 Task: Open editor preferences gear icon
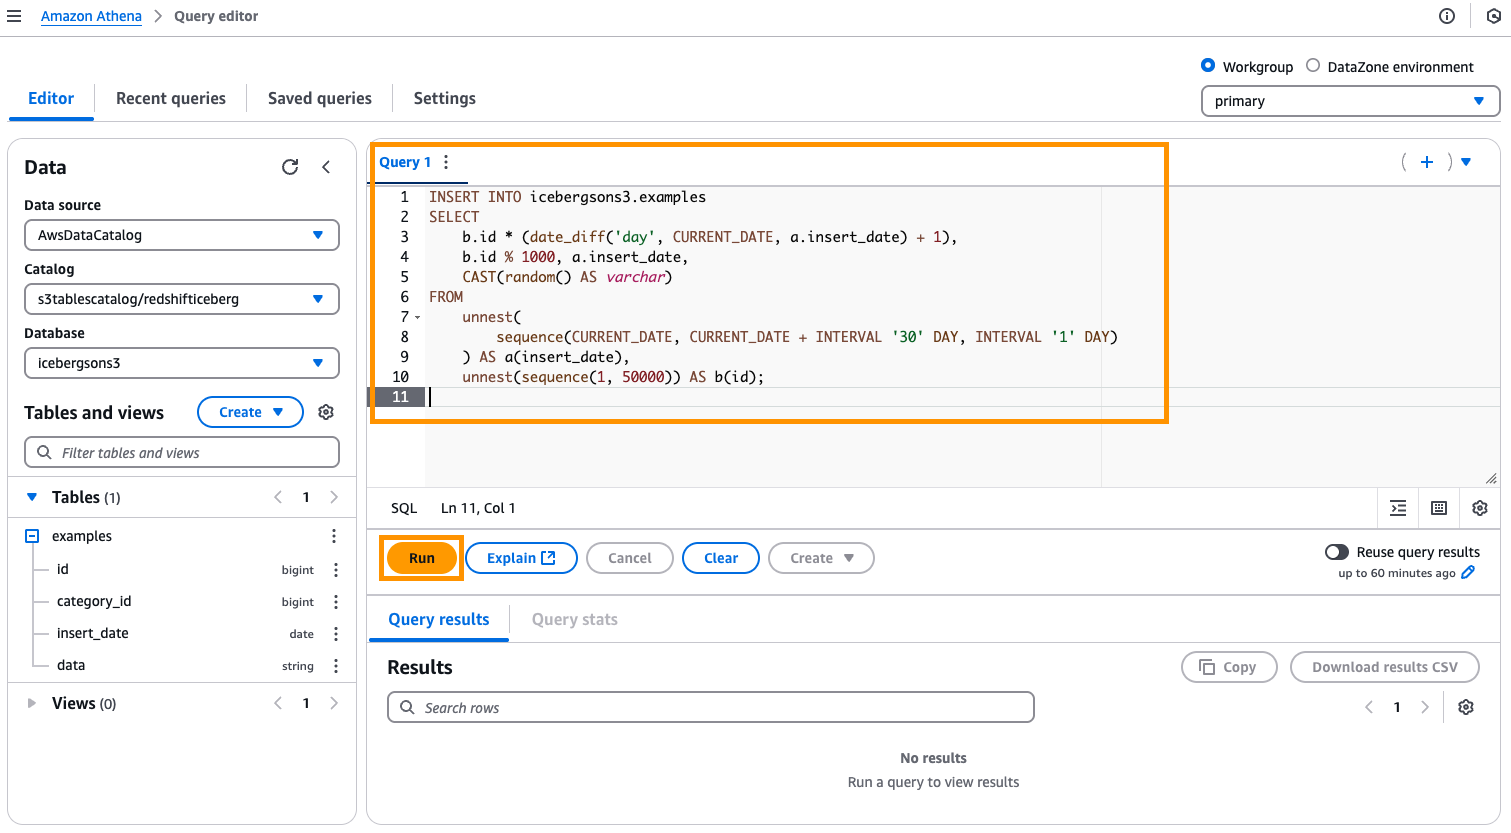1480,508
